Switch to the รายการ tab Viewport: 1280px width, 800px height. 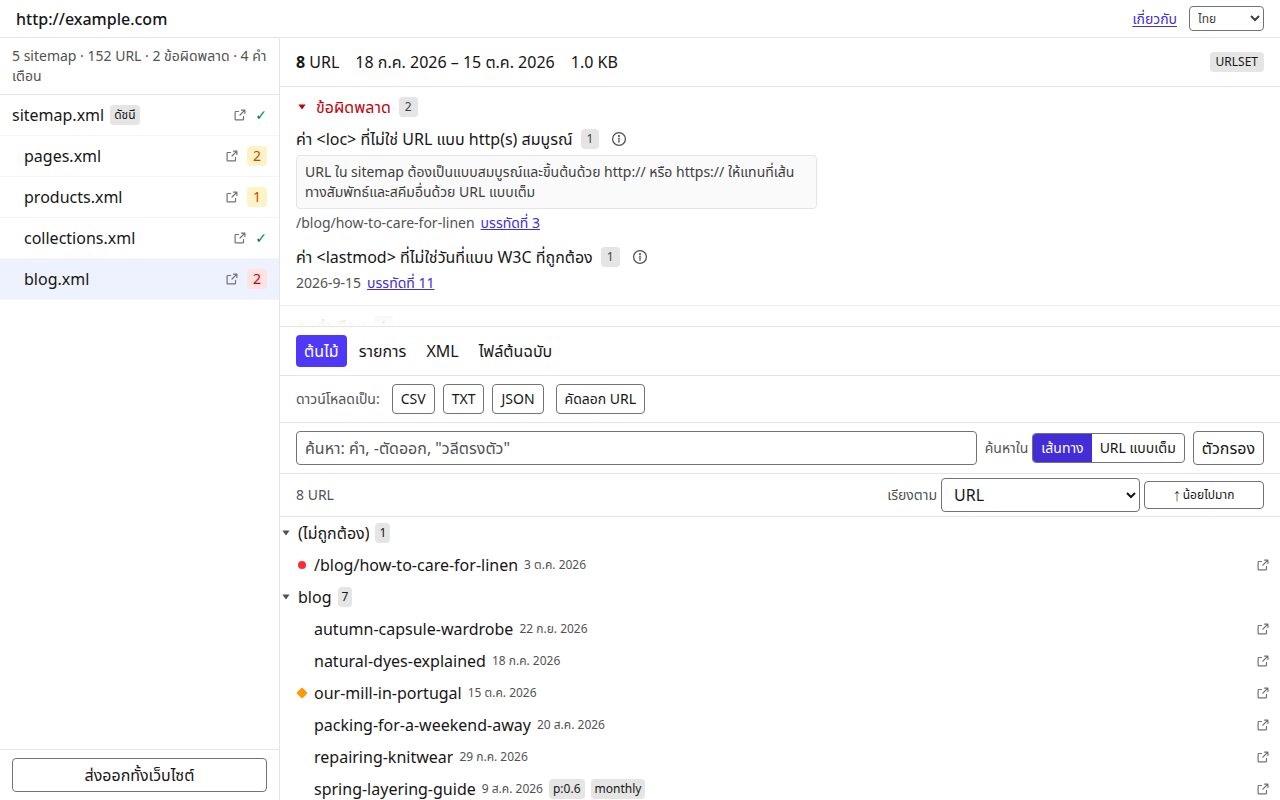coord(382,351)
